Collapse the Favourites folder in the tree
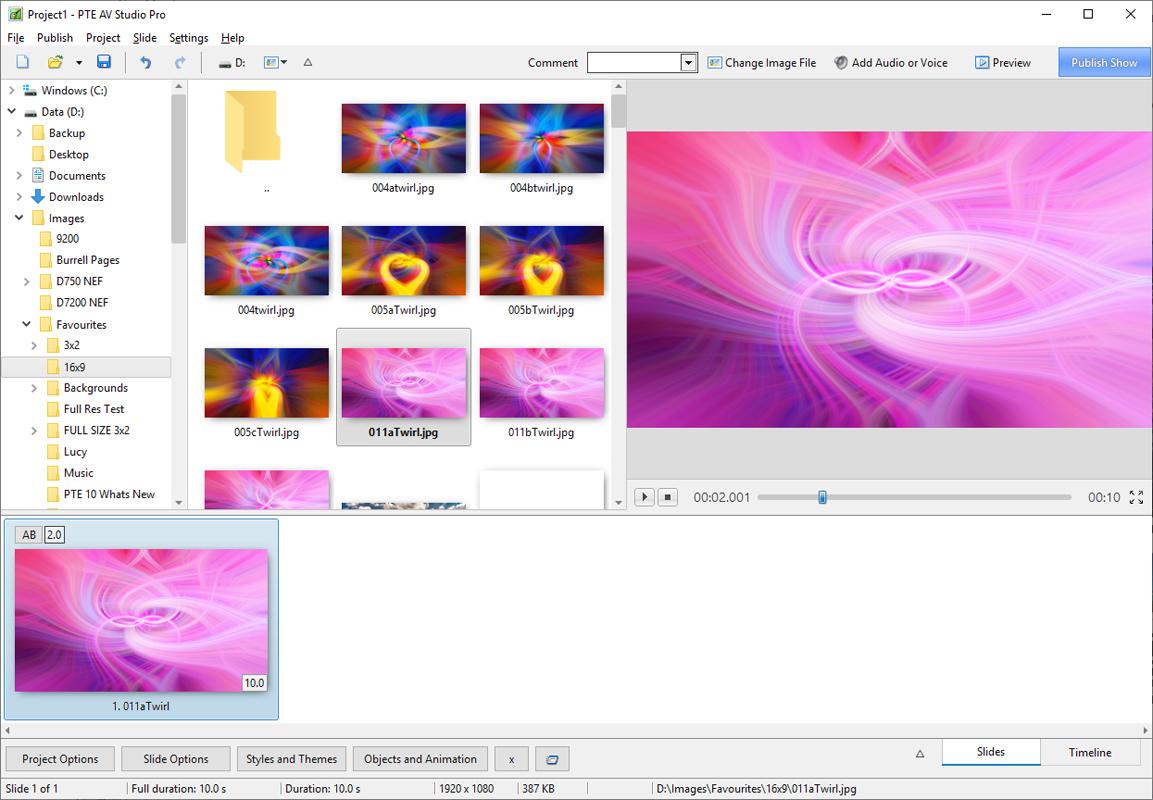The image size is (1153, 800). pyautogui.click(x=26, y=324)
